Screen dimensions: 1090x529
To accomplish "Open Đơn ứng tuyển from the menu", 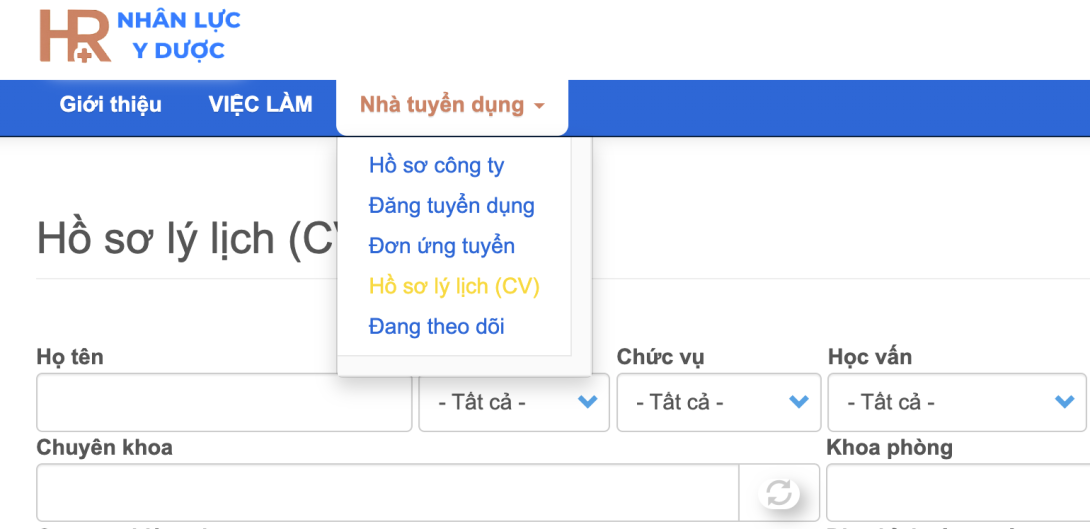I will click(x=441, y=246).
